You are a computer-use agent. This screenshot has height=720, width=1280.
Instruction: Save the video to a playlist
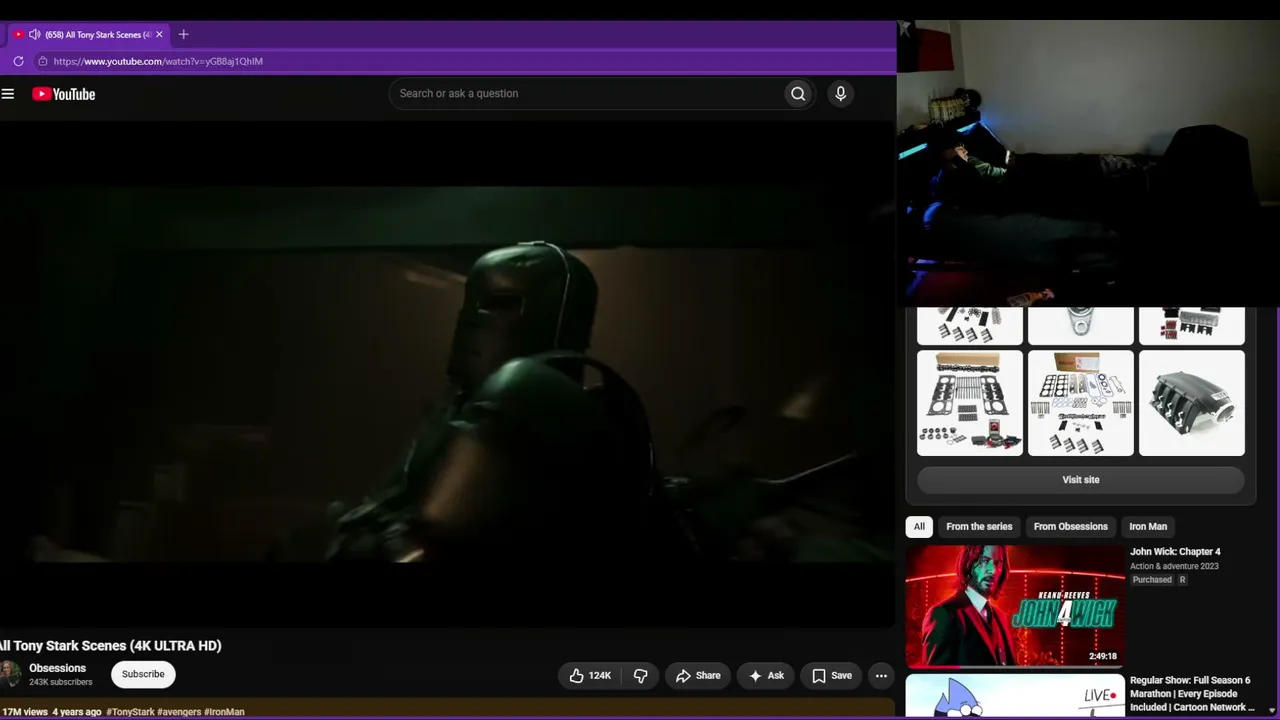(832, 676)
